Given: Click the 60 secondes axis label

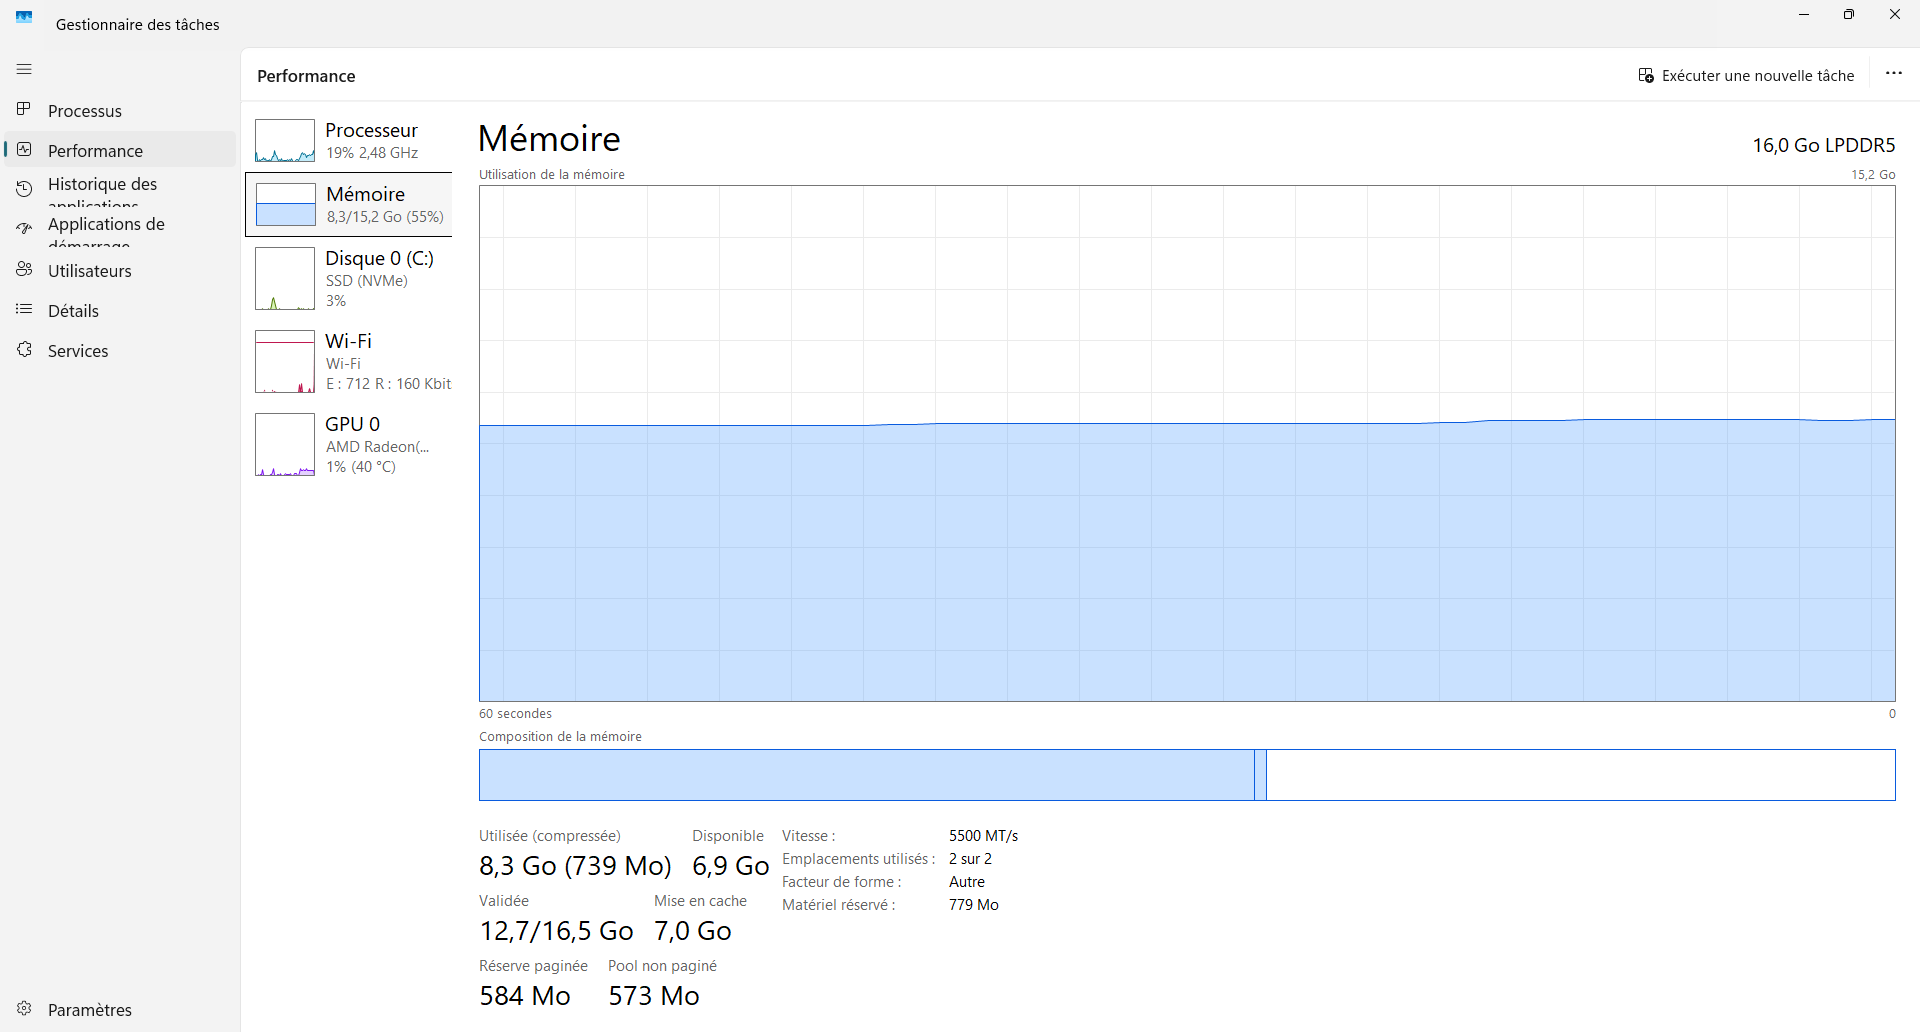Looking at the screenshot, I should [515, 714].
